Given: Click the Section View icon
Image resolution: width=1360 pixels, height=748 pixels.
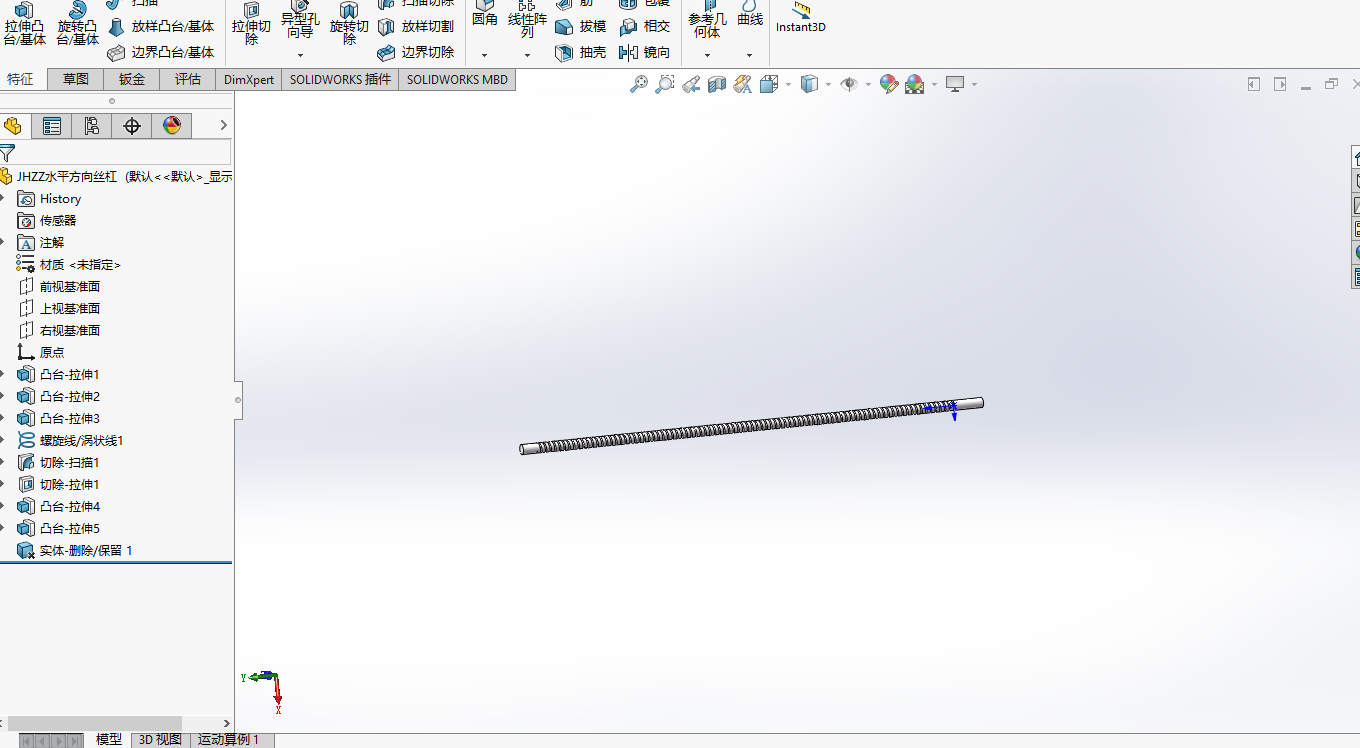Looking at the screenshot, I should tap(716, 84).
